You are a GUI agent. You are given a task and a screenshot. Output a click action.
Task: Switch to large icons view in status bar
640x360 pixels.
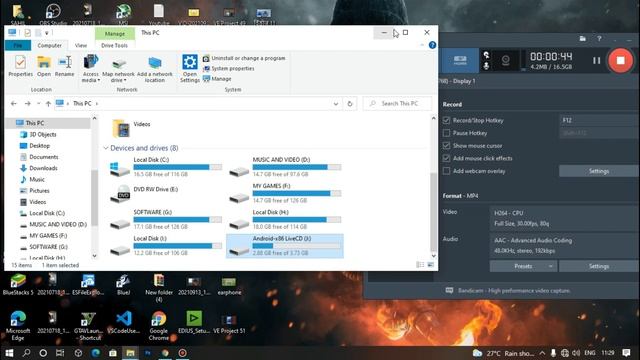coord(431,265)
